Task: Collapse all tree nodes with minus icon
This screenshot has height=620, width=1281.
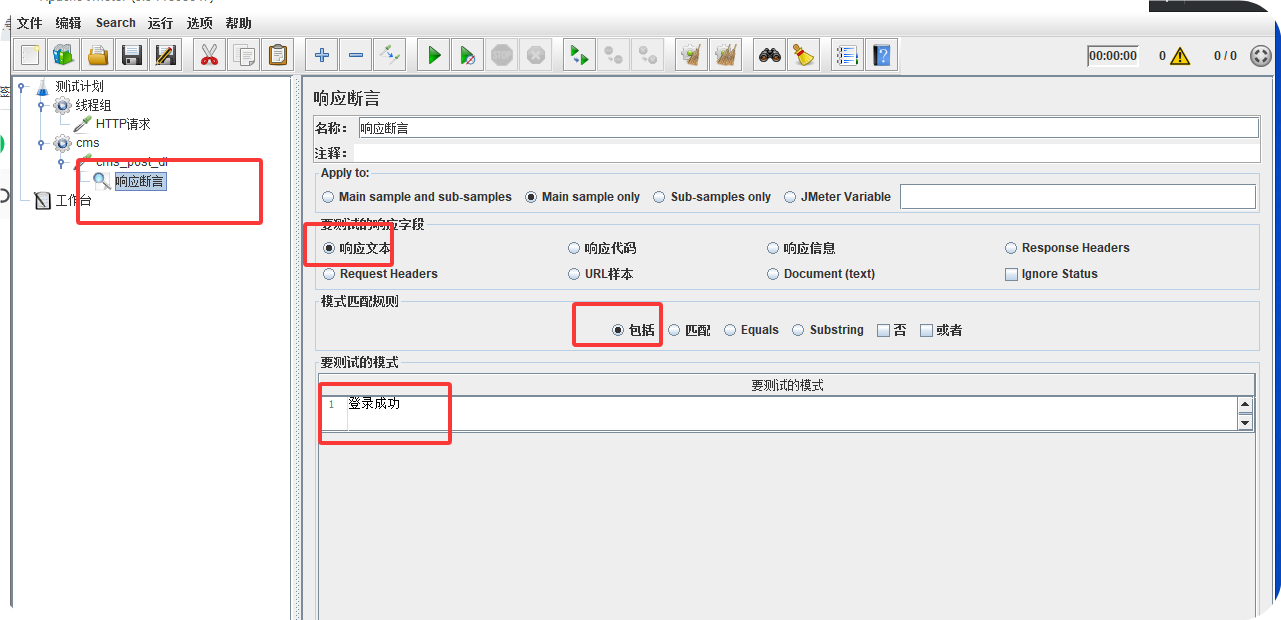Action: pos(355,55)
